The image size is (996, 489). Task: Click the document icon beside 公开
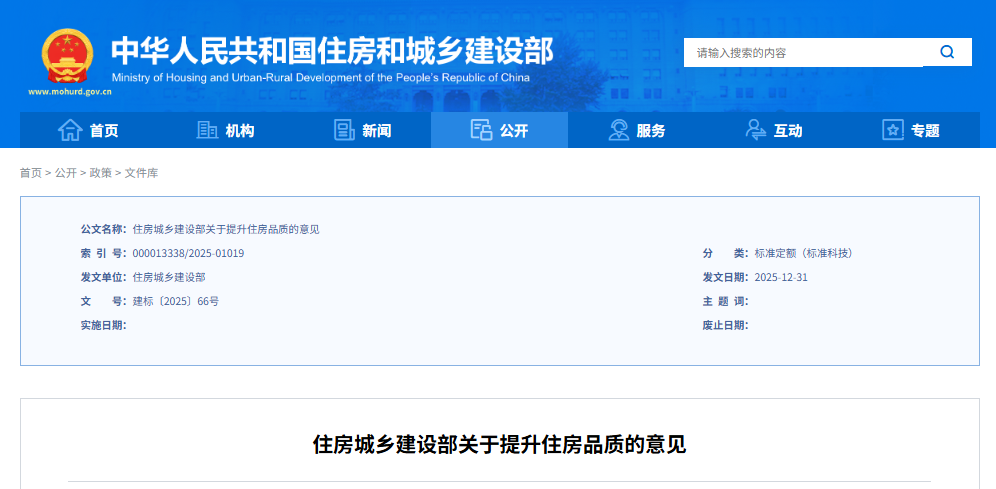(481, 130)
